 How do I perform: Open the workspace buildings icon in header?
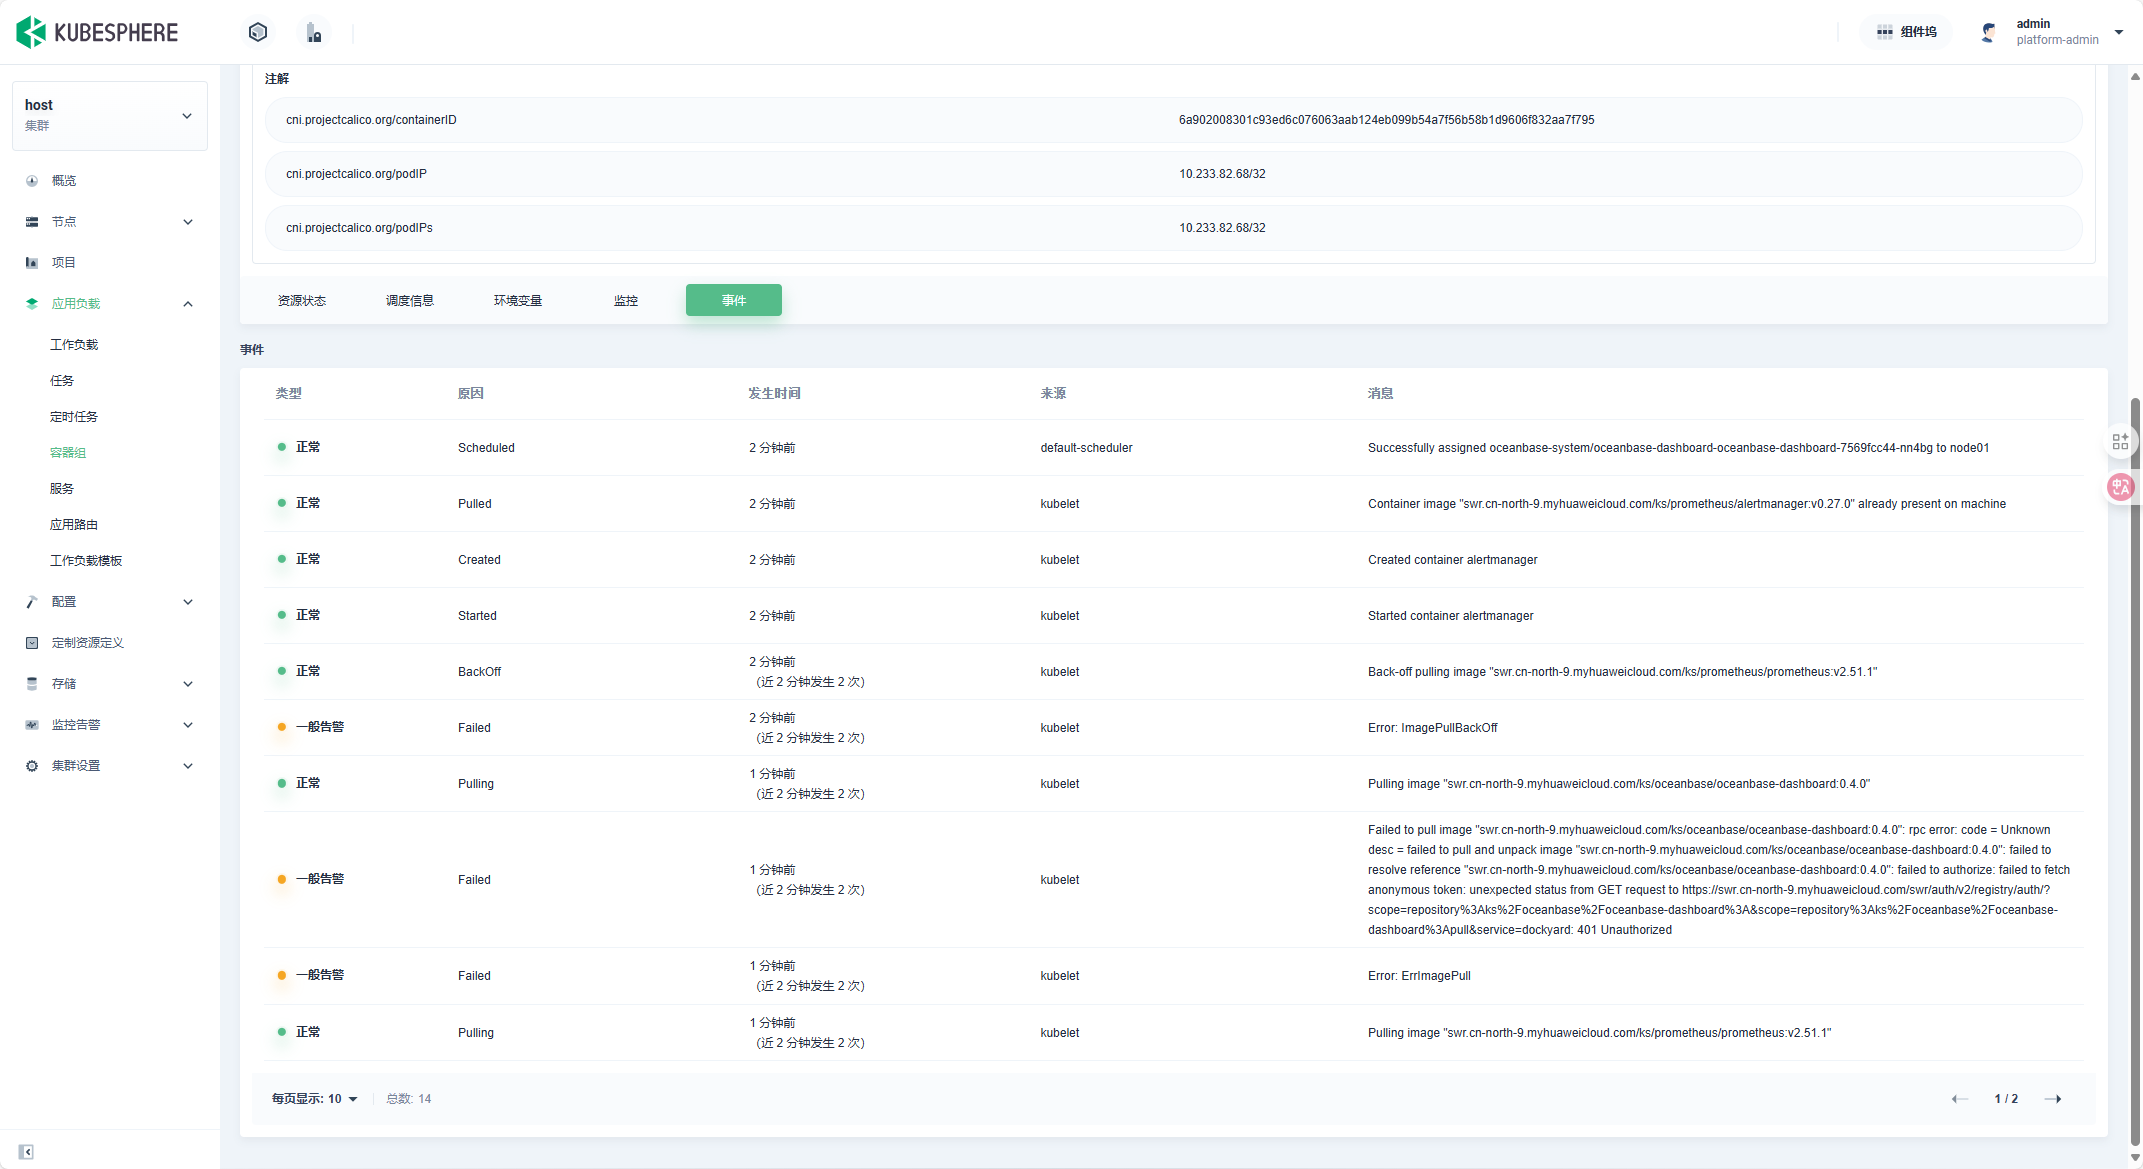point(314,33)
